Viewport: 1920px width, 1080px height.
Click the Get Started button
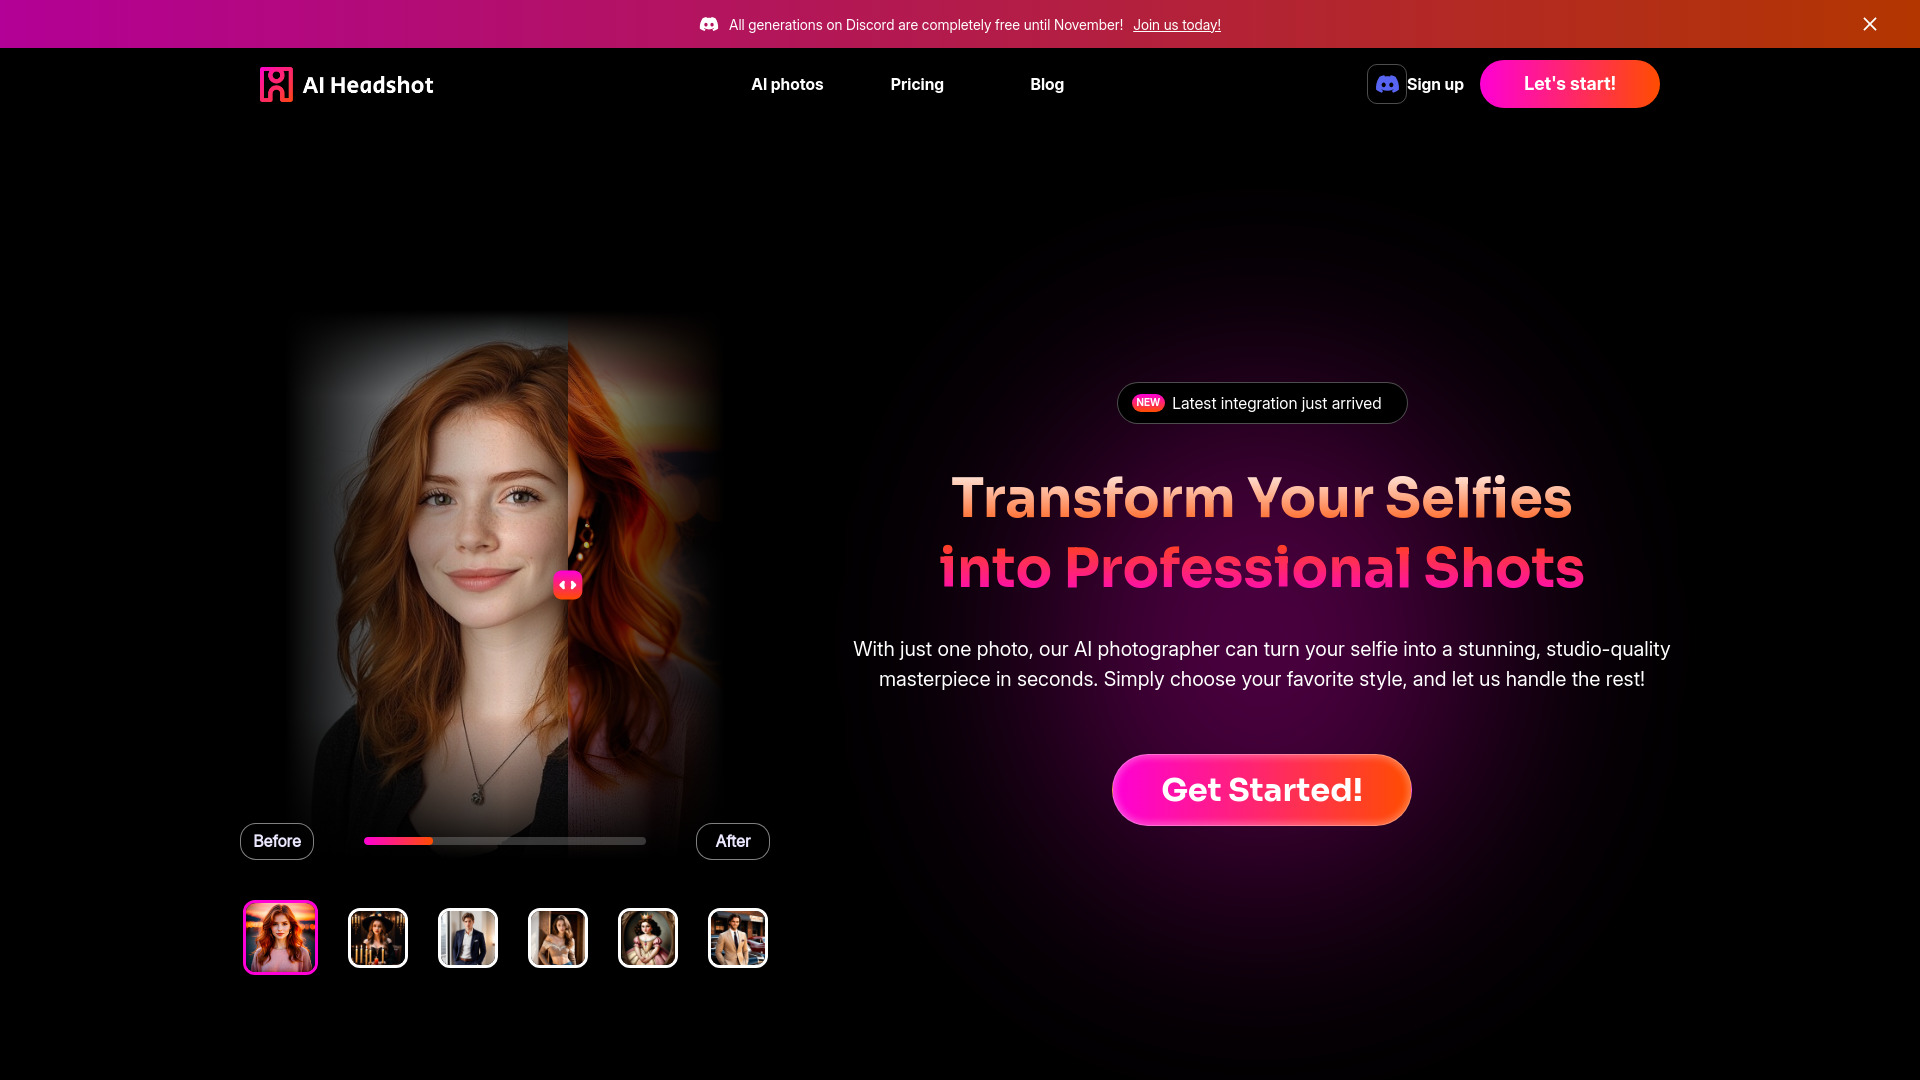tap(1261, 789)
